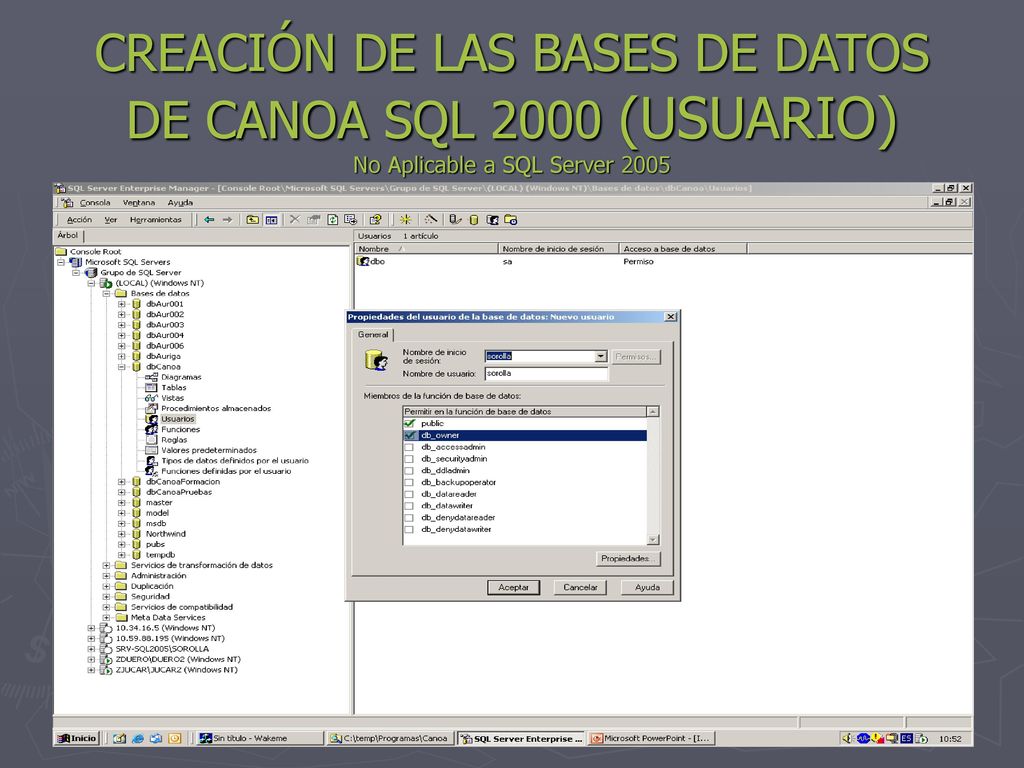
Task: Click the Internet Explorer quick launch icon
Action: [x=138, y=738]
